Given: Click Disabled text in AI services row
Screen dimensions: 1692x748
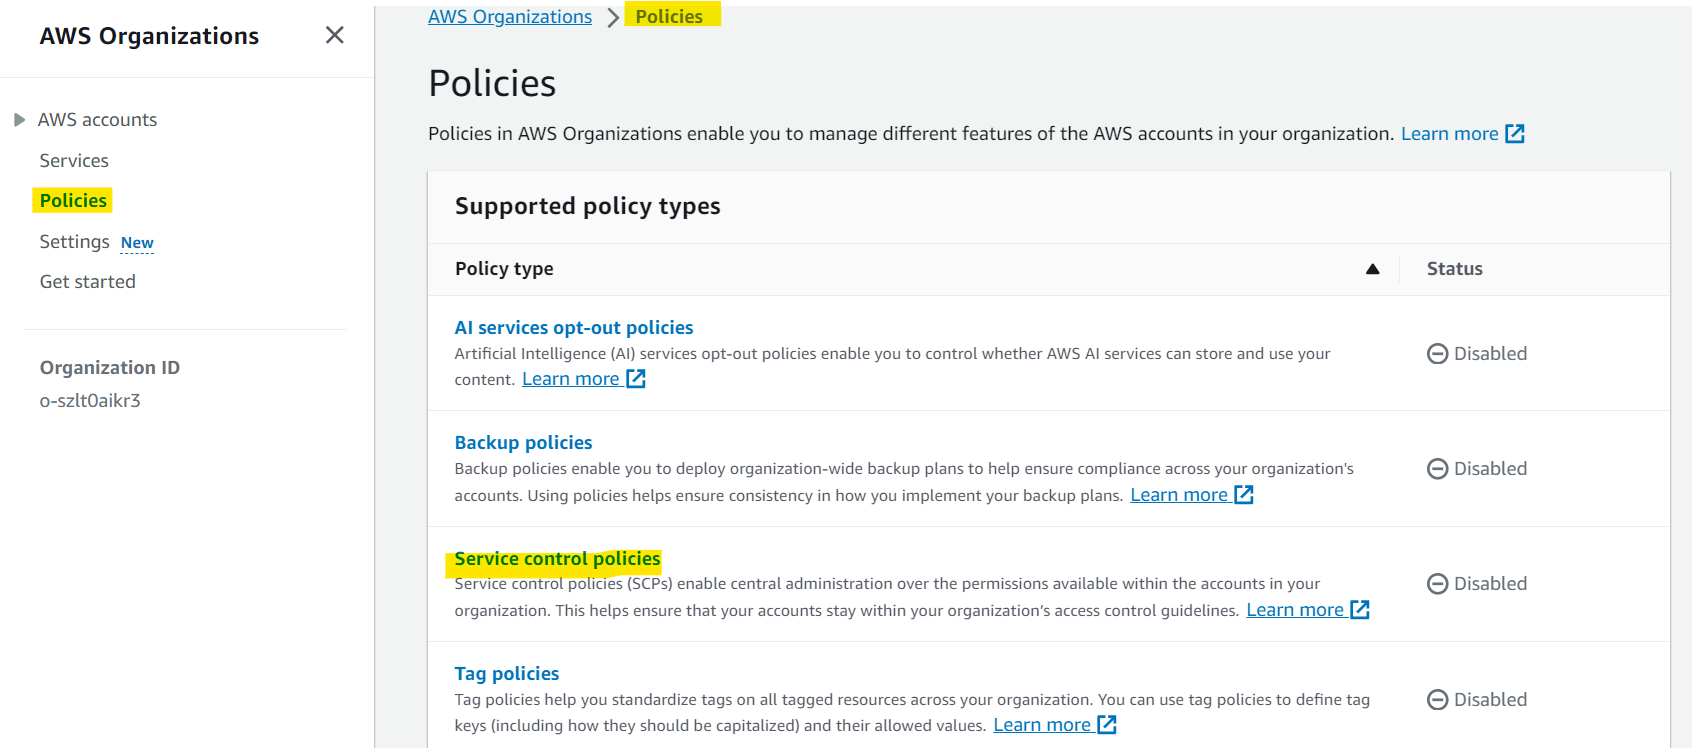Looking at the screenshot, I should [x=1490, y=354].
